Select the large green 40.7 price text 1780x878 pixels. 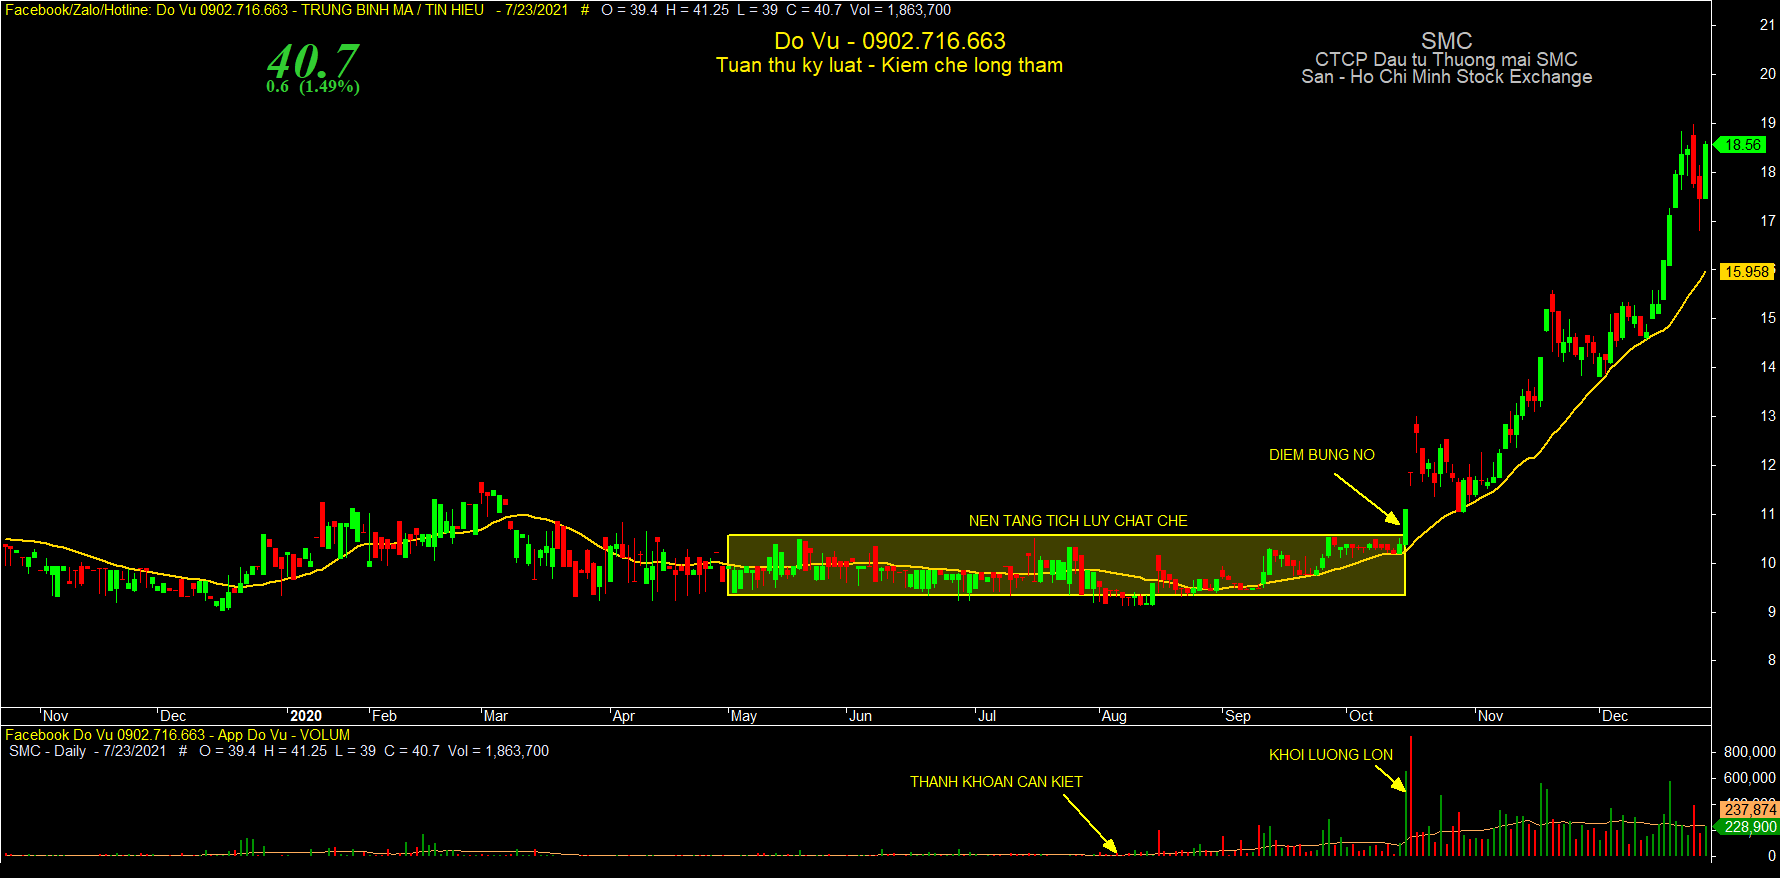click(x=312, y=61)
